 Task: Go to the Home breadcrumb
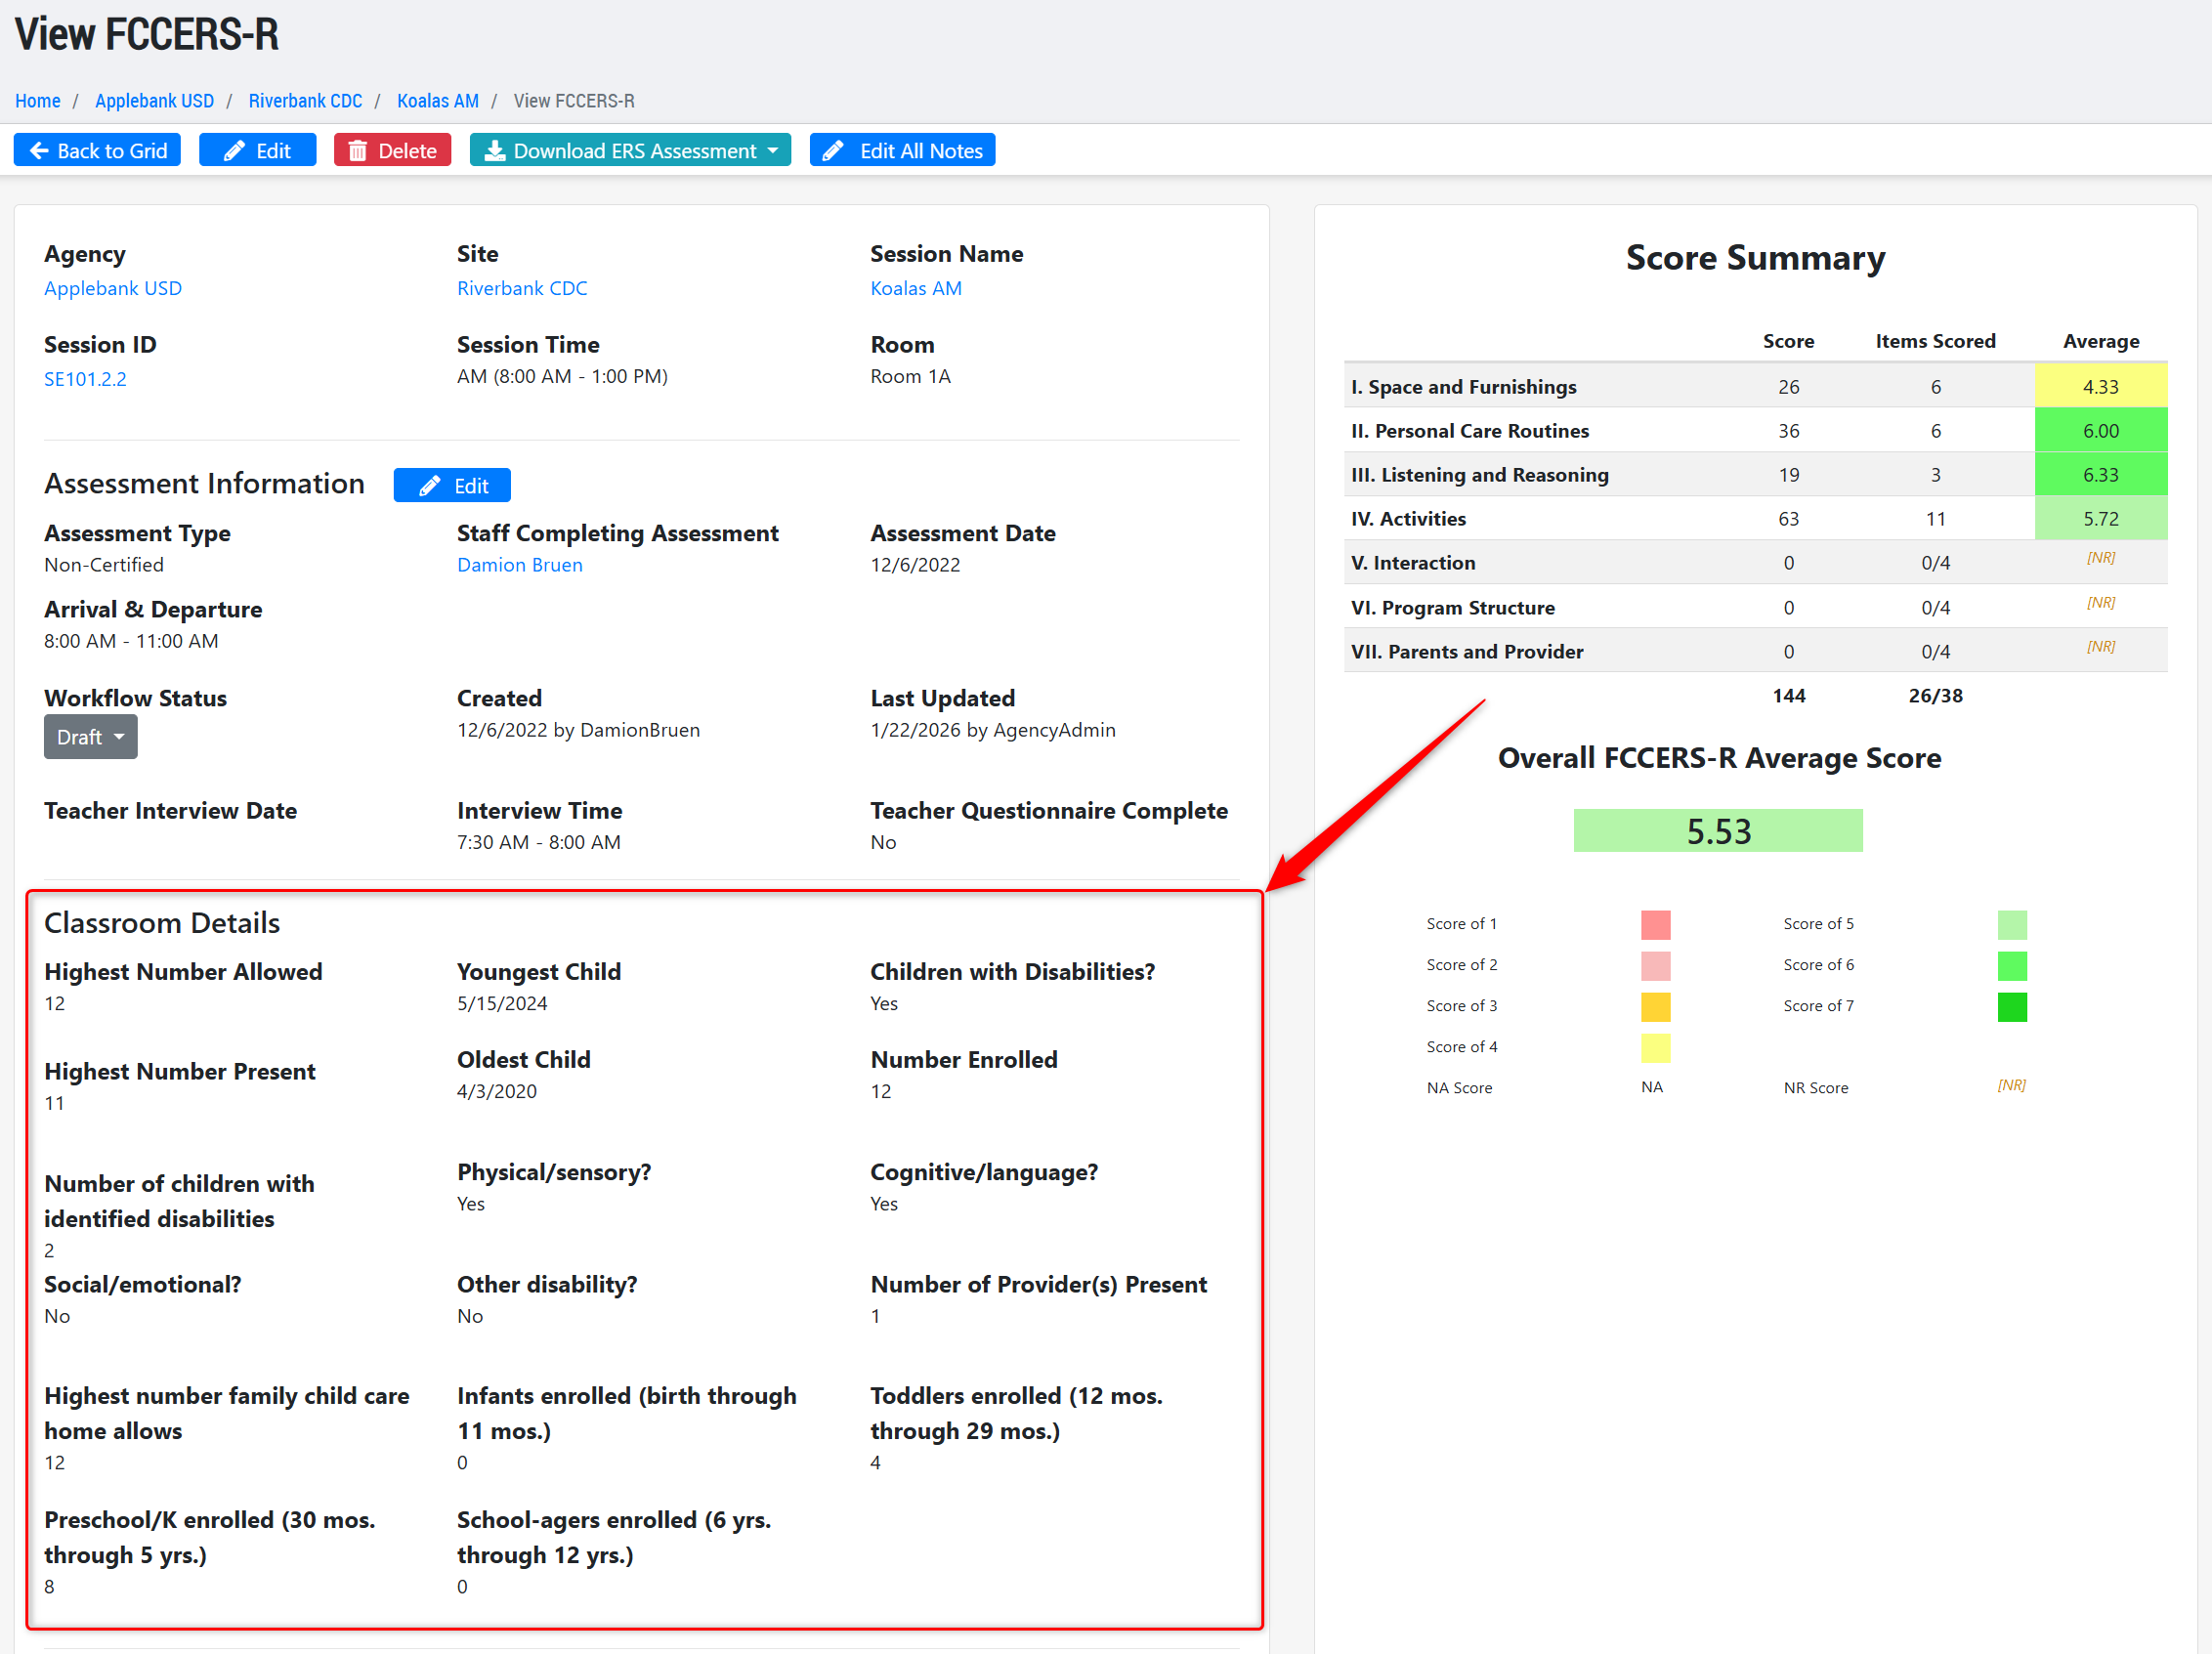click(x=37, y=101)
